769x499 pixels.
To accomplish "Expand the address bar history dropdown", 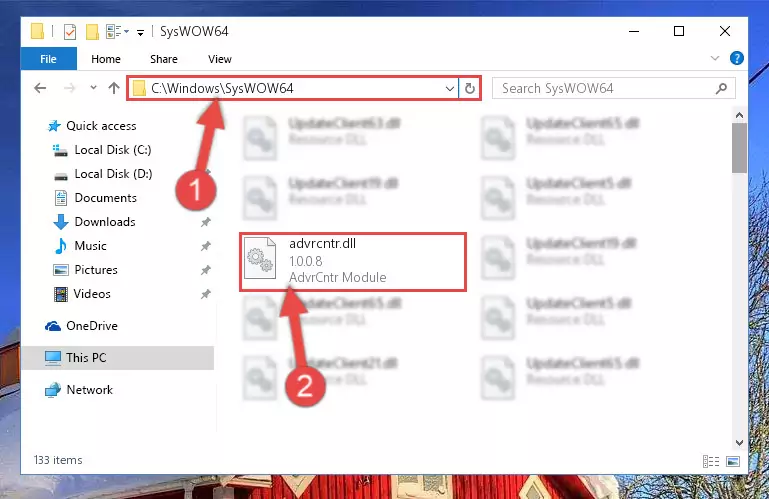I will (449, 89).
